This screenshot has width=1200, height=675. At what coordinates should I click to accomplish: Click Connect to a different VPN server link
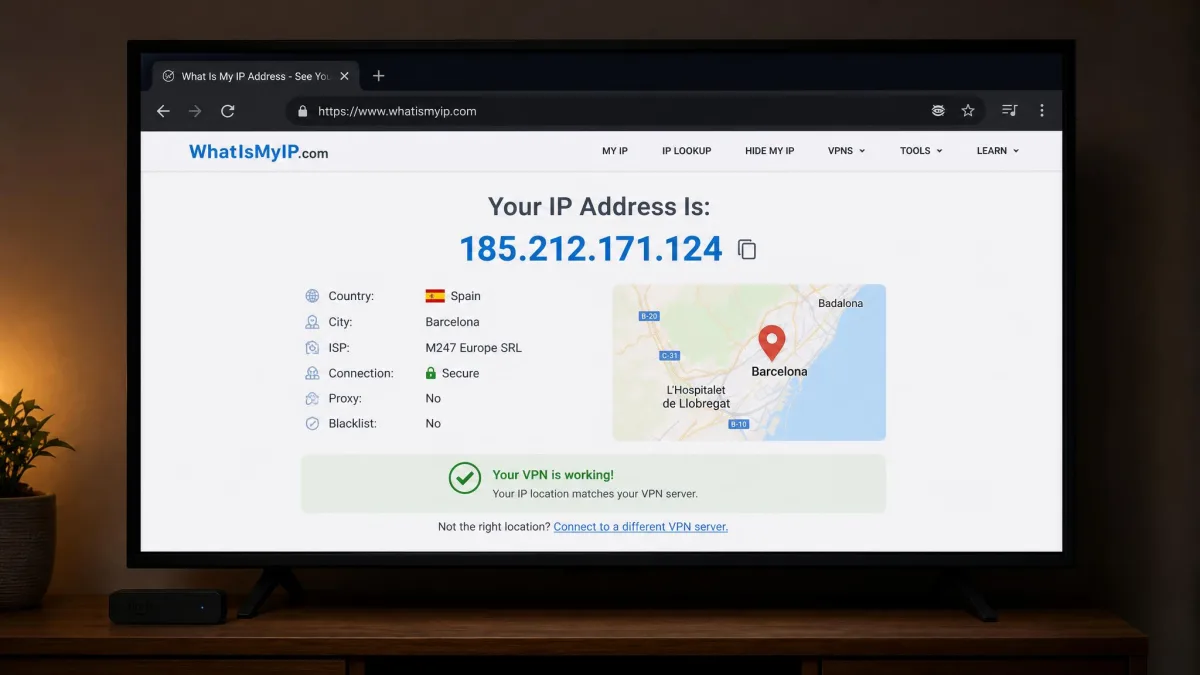(x=641, y=527)
